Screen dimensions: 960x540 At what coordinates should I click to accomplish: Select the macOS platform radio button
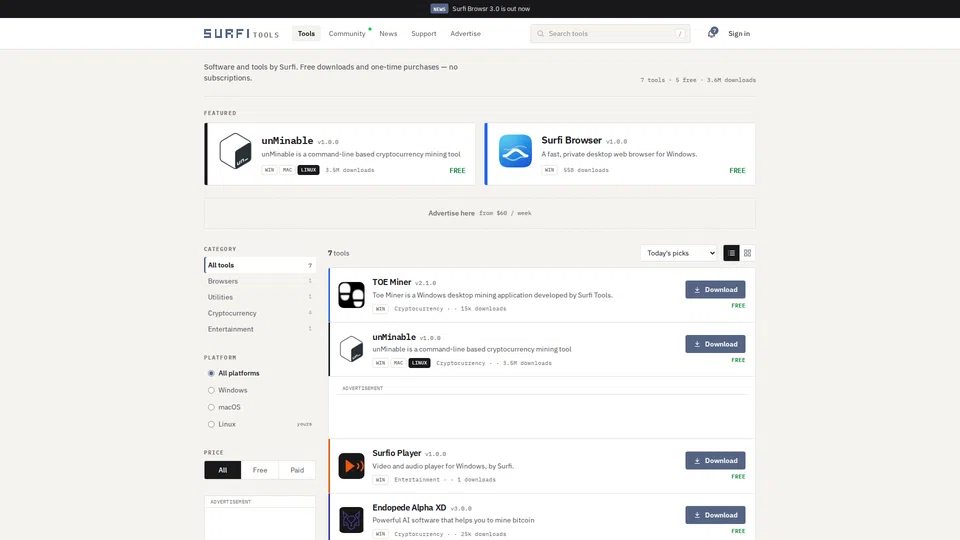[x=211, y=407]
